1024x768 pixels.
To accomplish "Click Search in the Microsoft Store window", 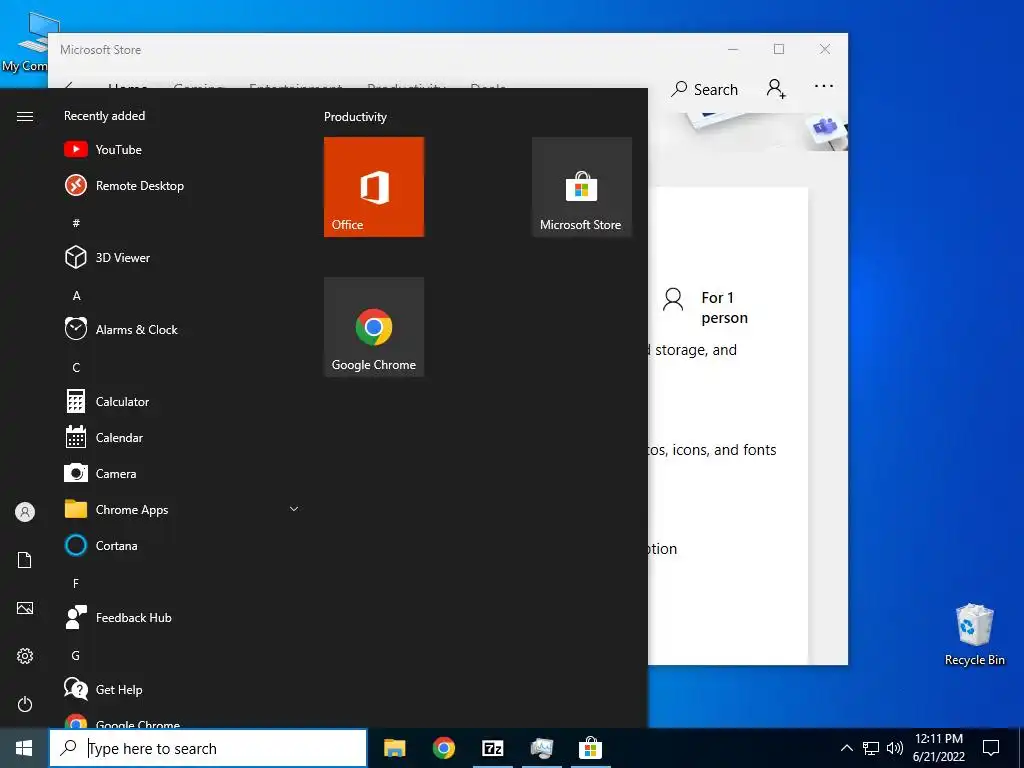I will pyautogui.click(x=705, y=89).
